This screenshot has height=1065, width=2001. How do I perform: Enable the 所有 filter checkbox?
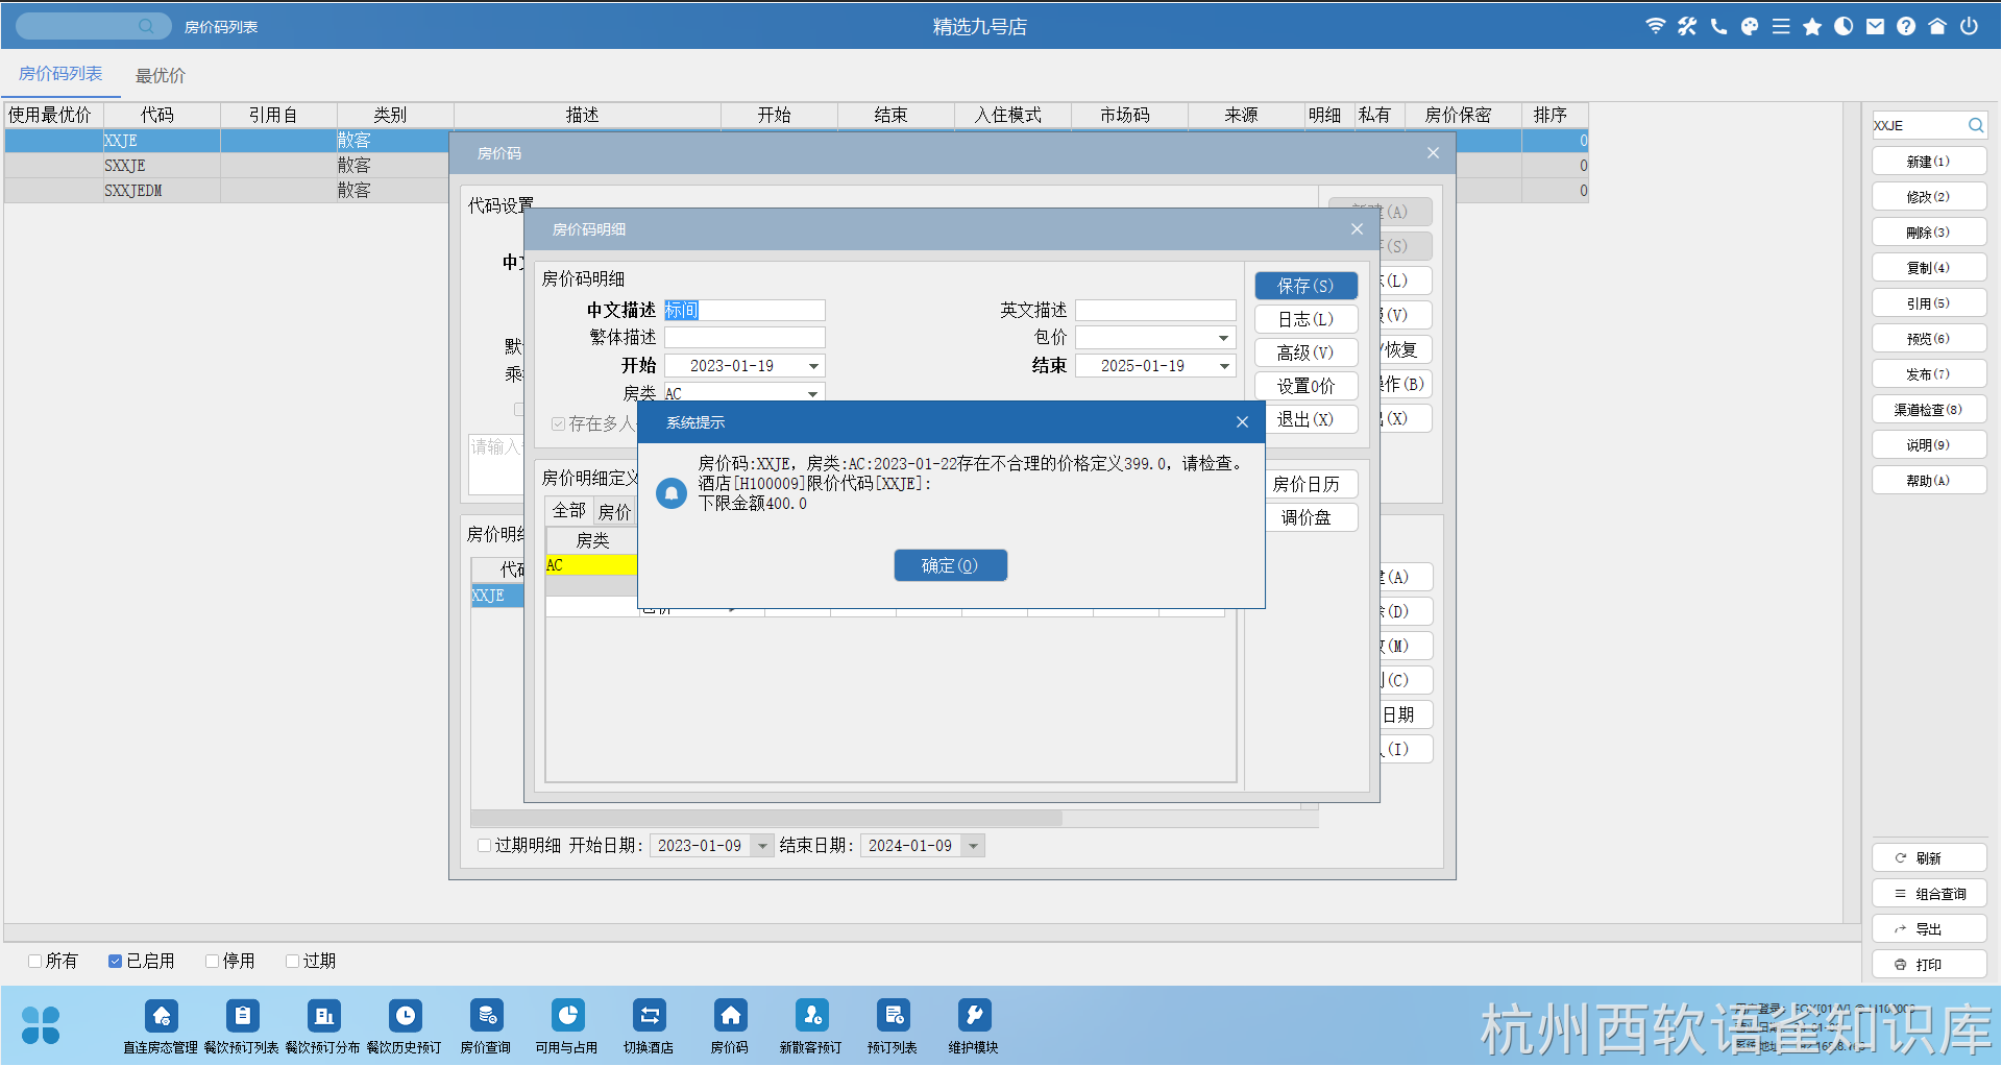[35, 961]
